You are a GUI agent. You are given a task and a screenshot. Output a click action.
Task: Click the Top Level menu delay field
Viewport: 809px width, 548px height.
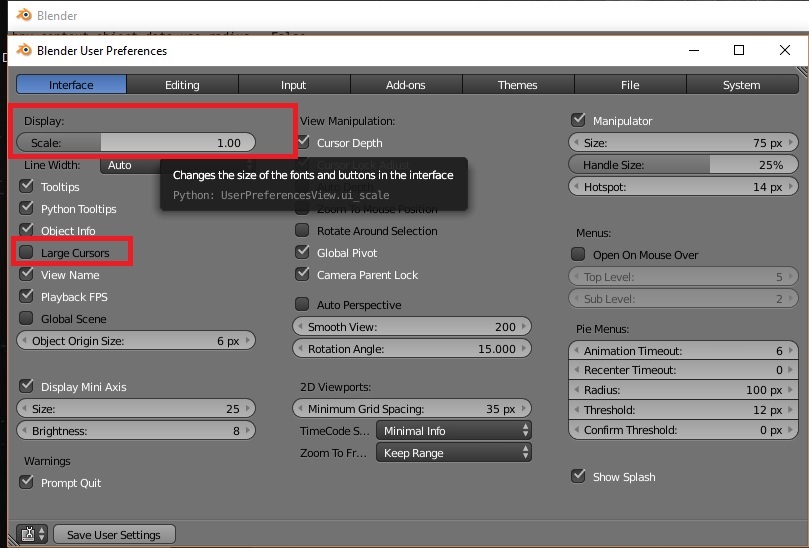click(x=684, y=277)
